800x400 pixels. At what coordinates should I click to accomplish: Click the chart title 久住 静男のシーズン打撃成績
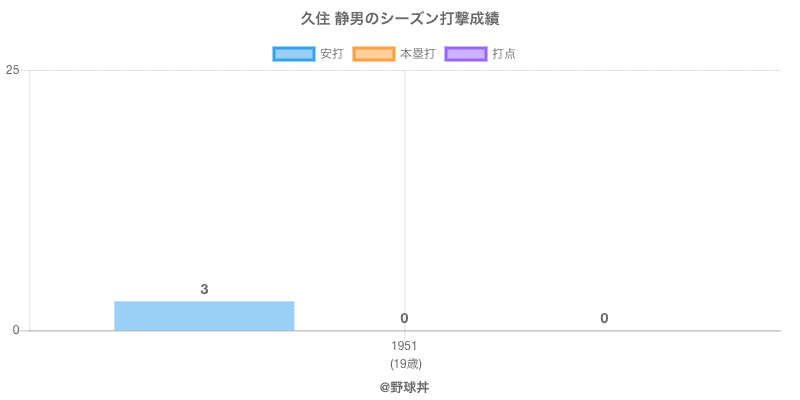(400, 19)
